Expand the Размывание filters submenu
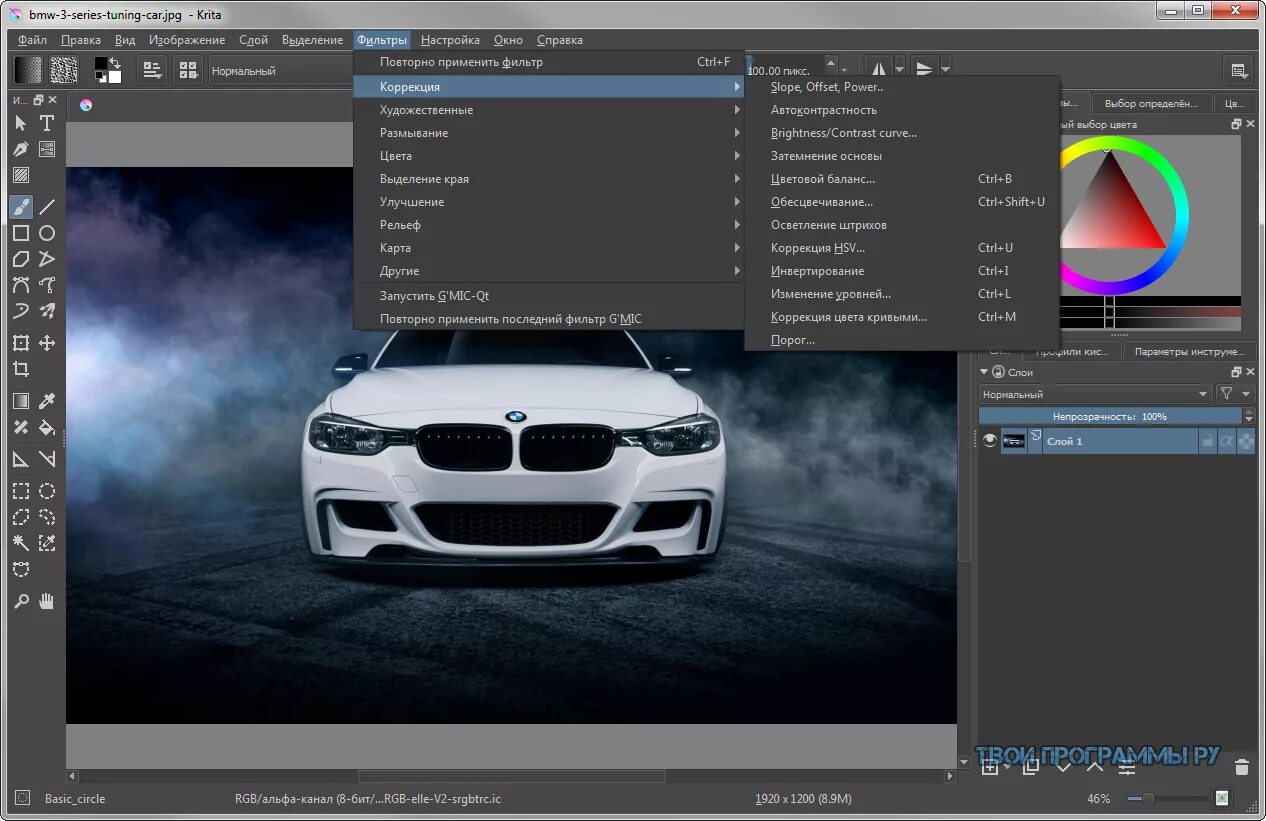This screenshot has height=821, width=1266. pyautogui.click(x=548, y=133)
